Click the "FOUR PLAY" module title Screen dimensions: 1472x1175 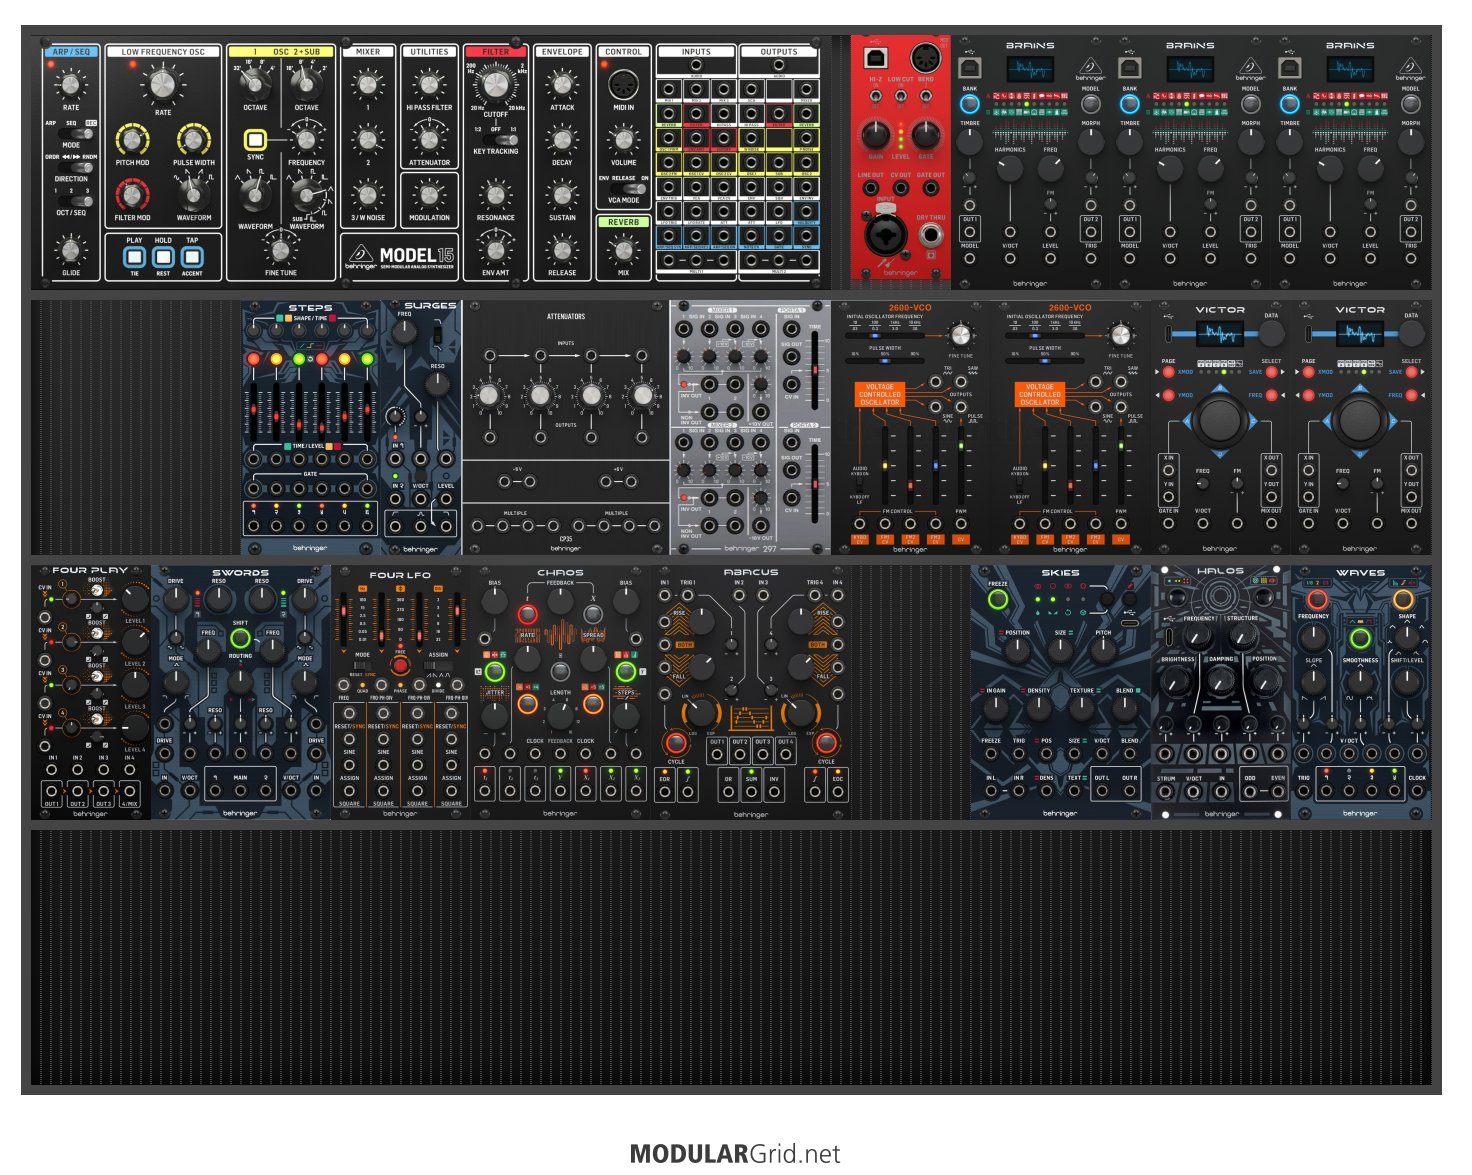pyautogui.click(x=90, y=571)
